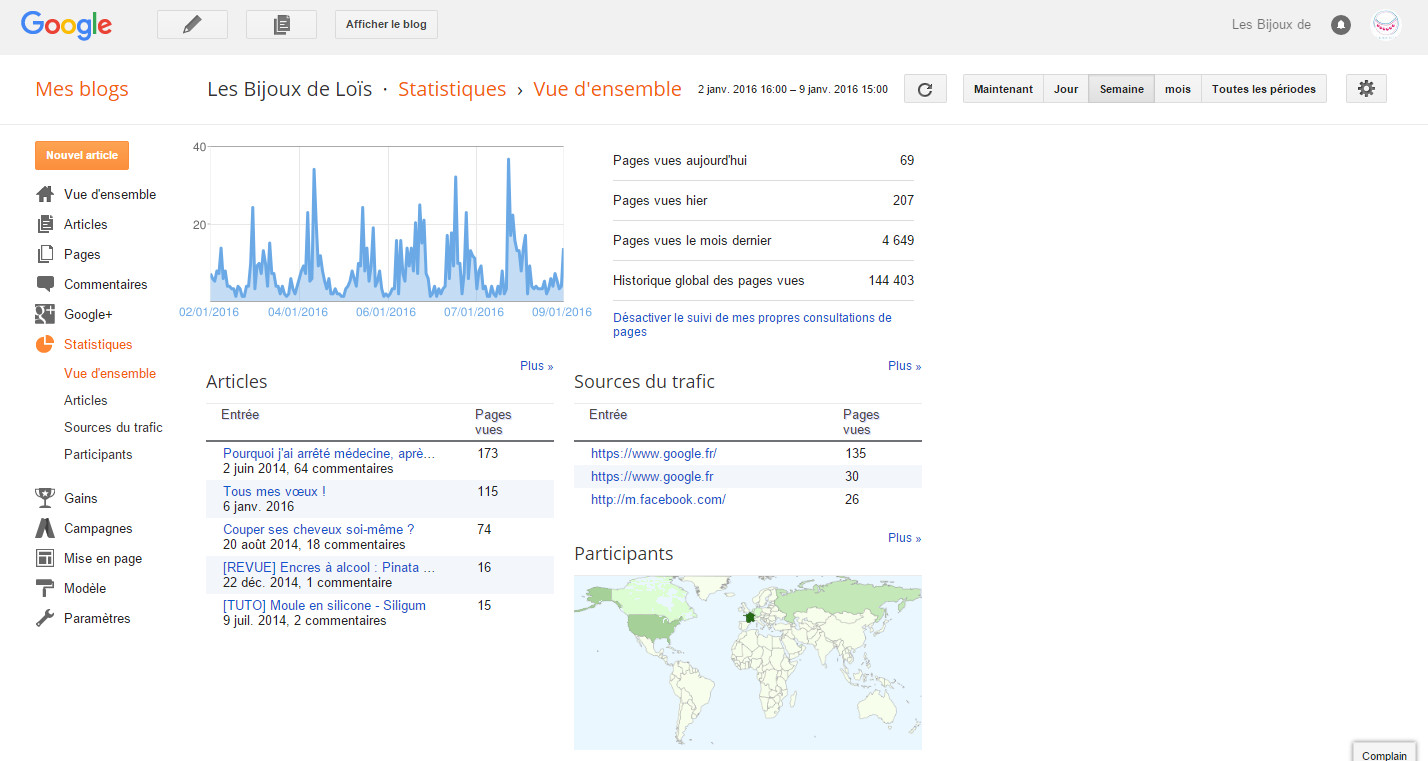Screen dimensions: 1428x761
Task: Click the Pages sidebar icon
Action: tap(45, 254)
